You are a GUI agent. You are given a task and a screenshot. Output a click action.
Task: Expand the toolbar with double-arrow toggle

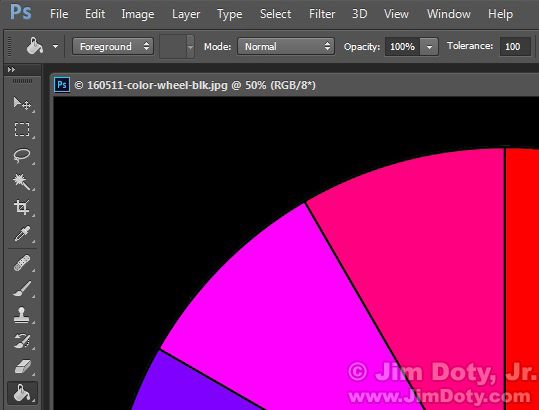tap(11, 70)
